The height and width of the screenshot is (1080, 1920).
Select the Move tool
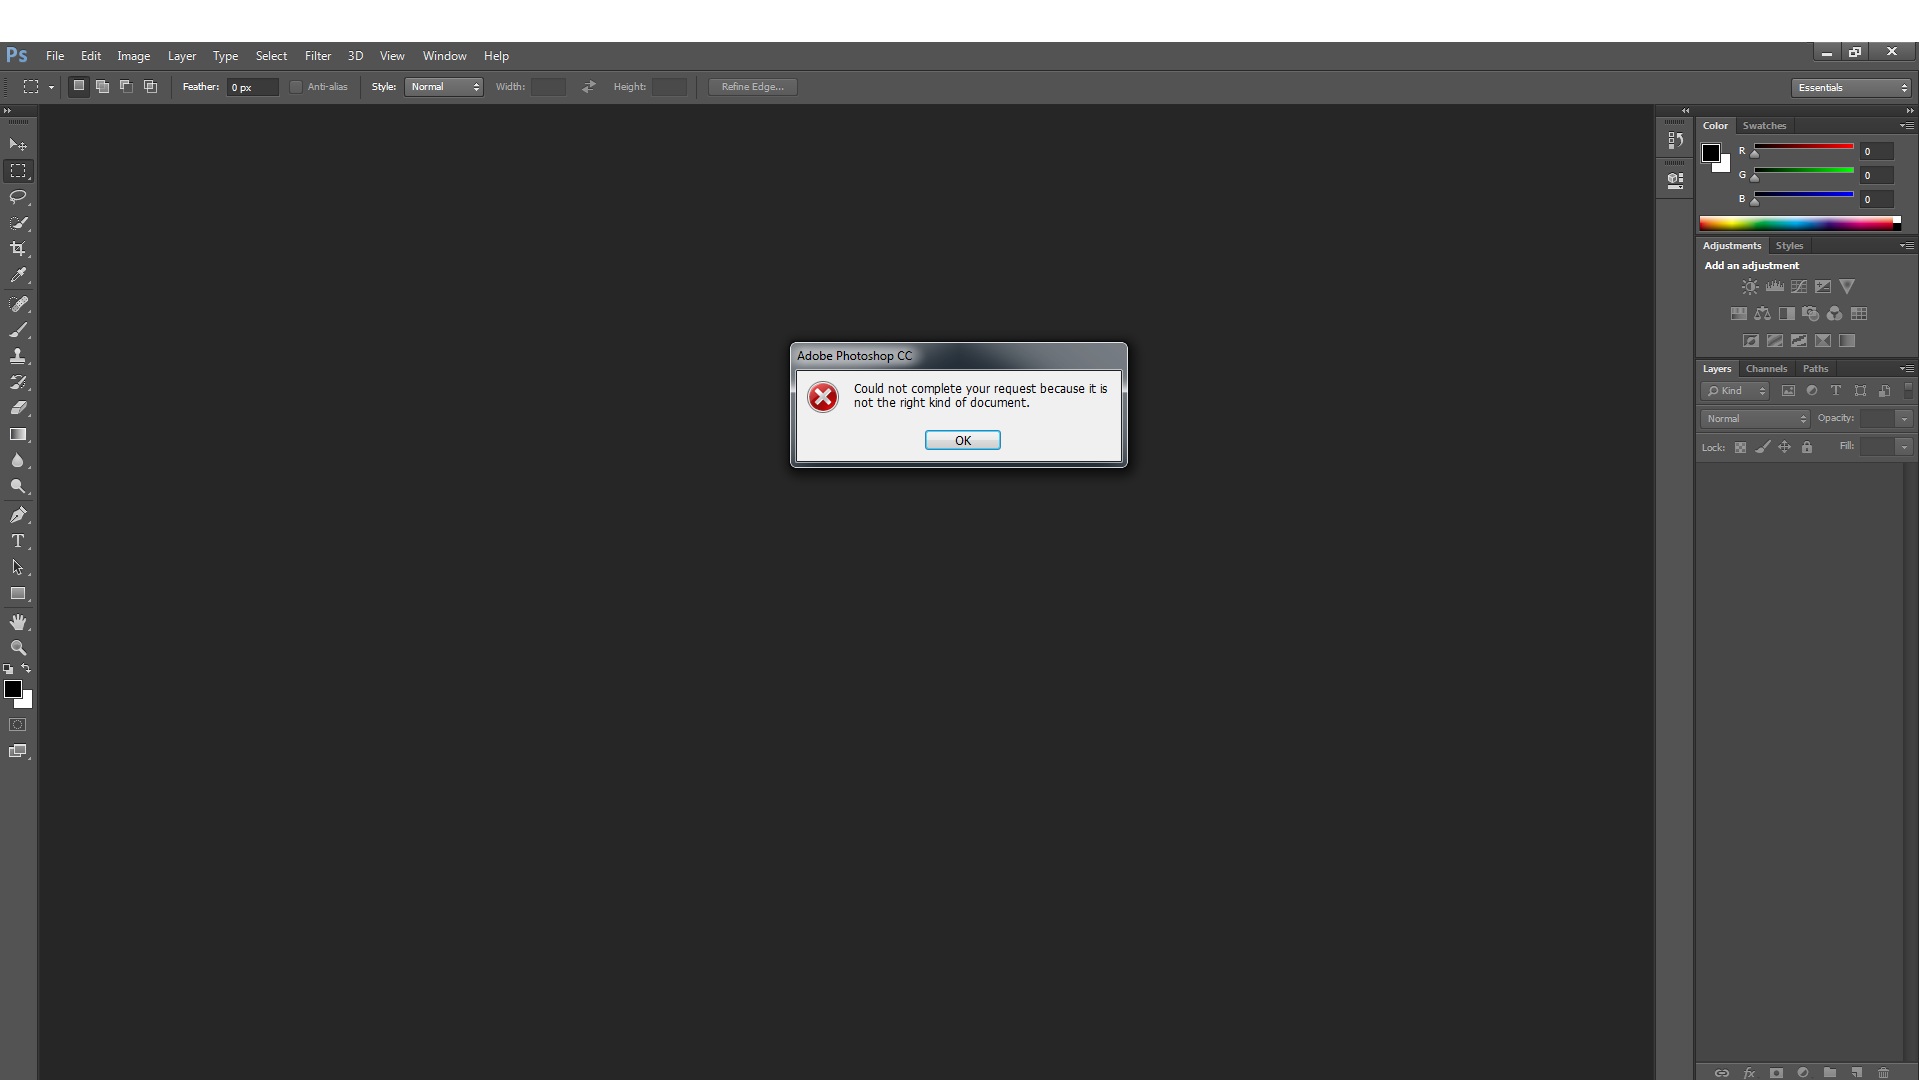(18, 145)
